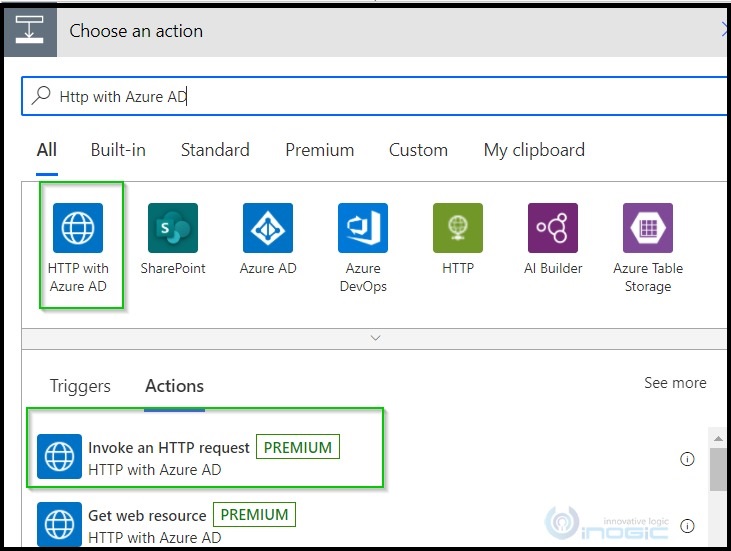Select the green HTTP connector icon

pos(458,228)
